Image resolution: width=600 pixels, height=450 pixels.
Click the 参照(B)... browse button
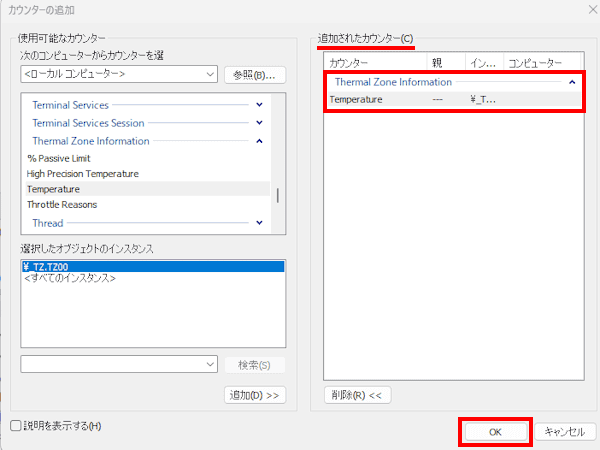[254, 74]
